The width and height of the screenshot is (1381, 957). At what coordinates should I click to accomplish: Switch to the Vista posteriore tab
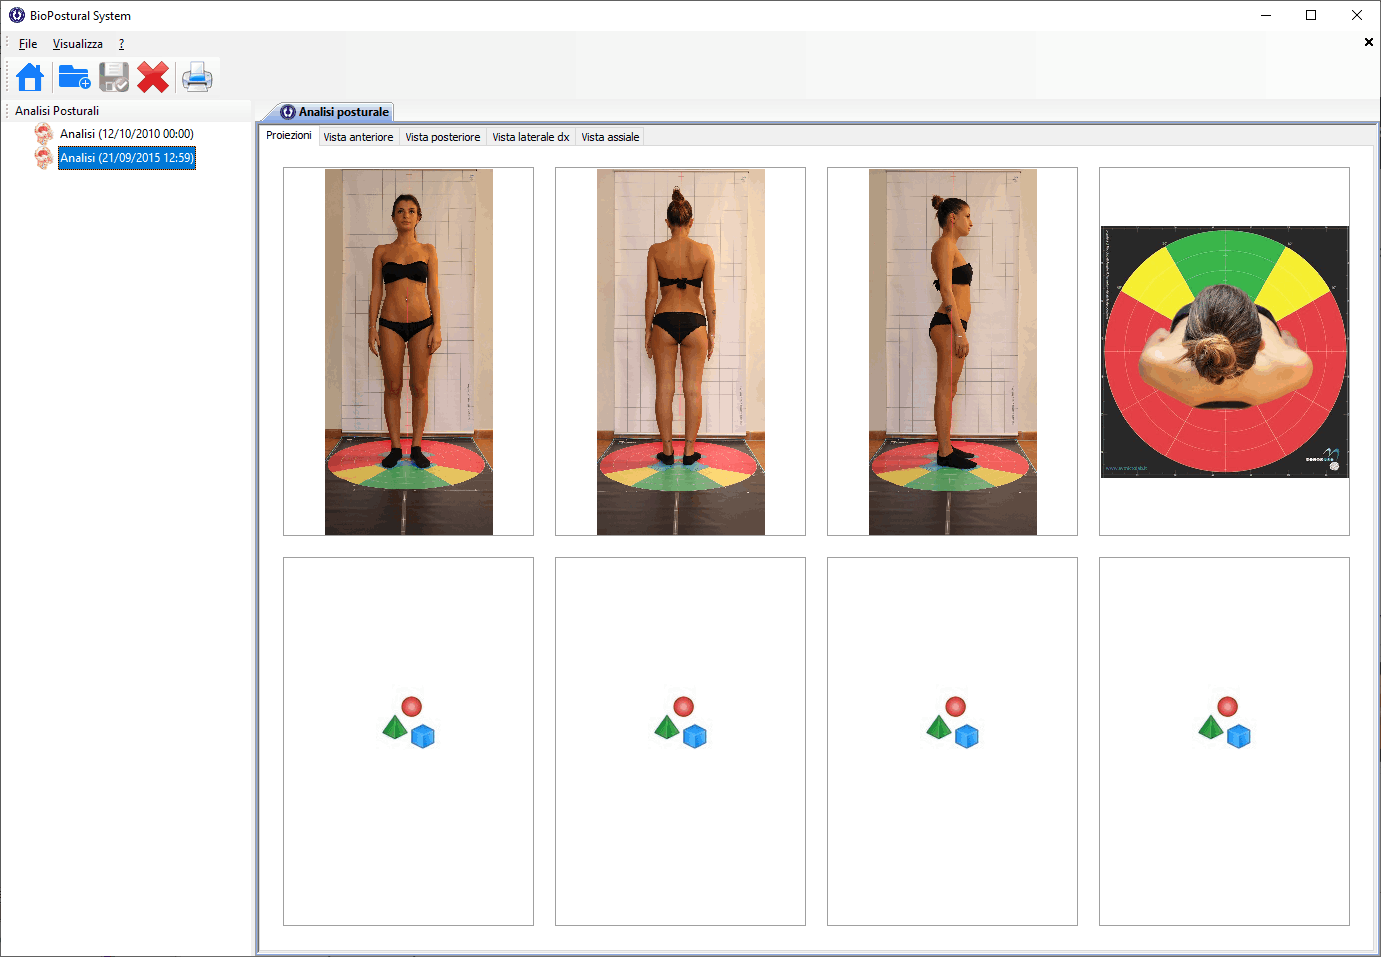coord(442,137)
